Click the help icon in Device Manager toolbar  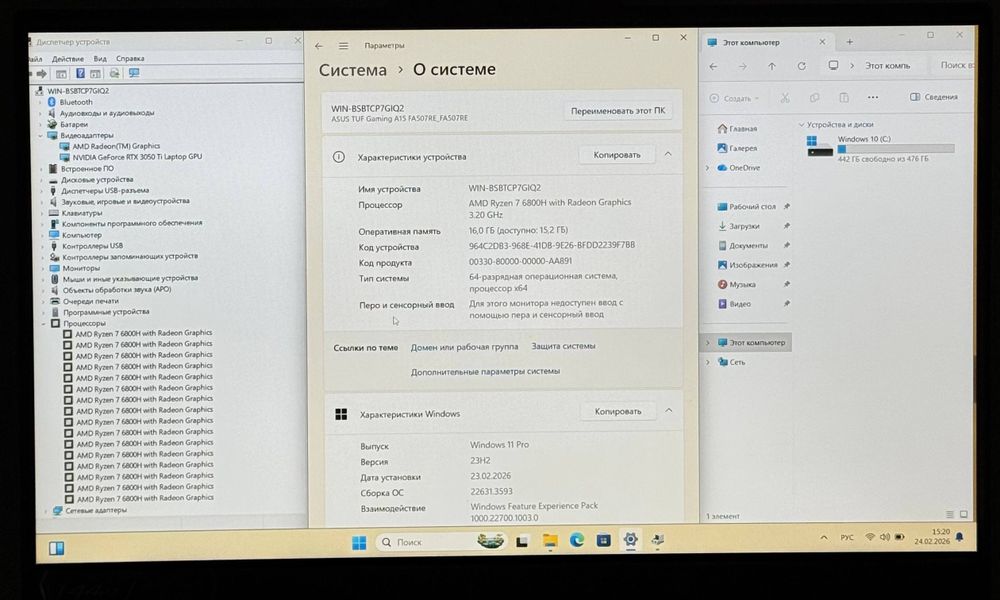[80, 73]
